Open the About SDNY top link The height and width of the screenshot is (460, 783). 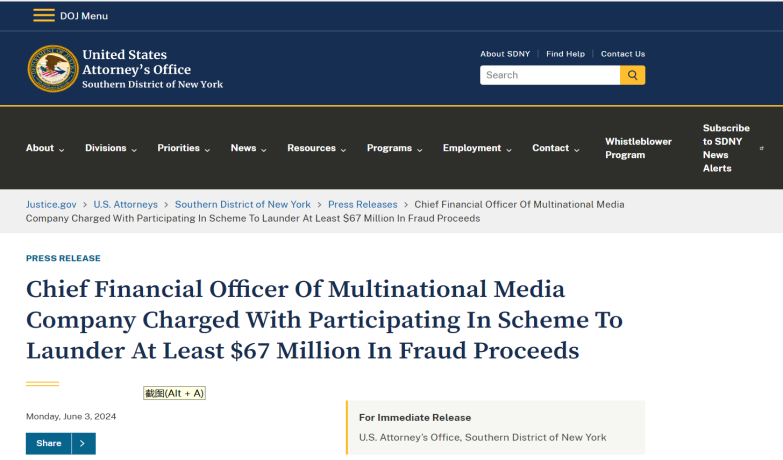[505, 54]
